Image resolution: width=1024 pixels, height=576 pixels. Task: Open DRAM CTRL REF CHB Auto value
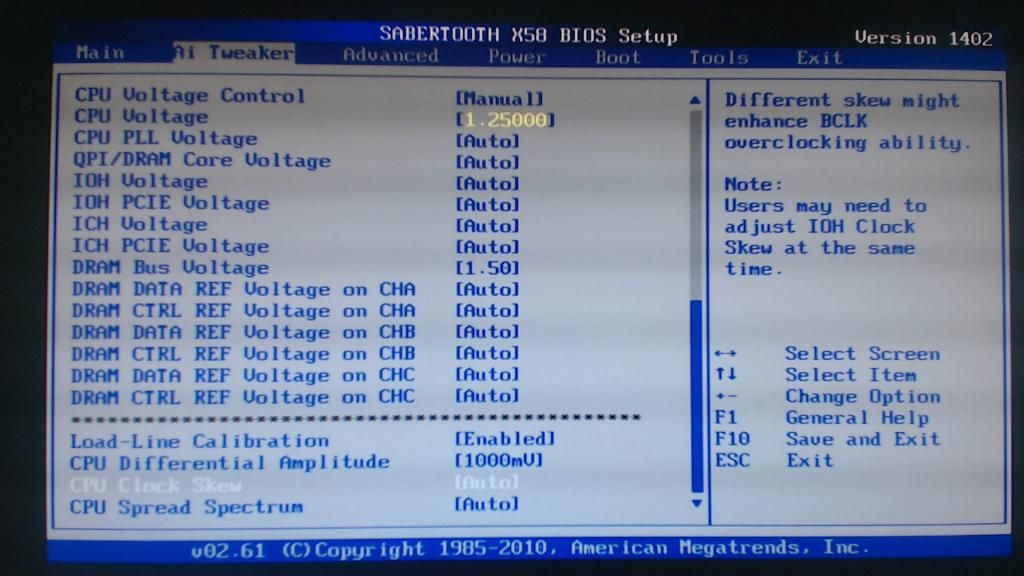[487, 353]
